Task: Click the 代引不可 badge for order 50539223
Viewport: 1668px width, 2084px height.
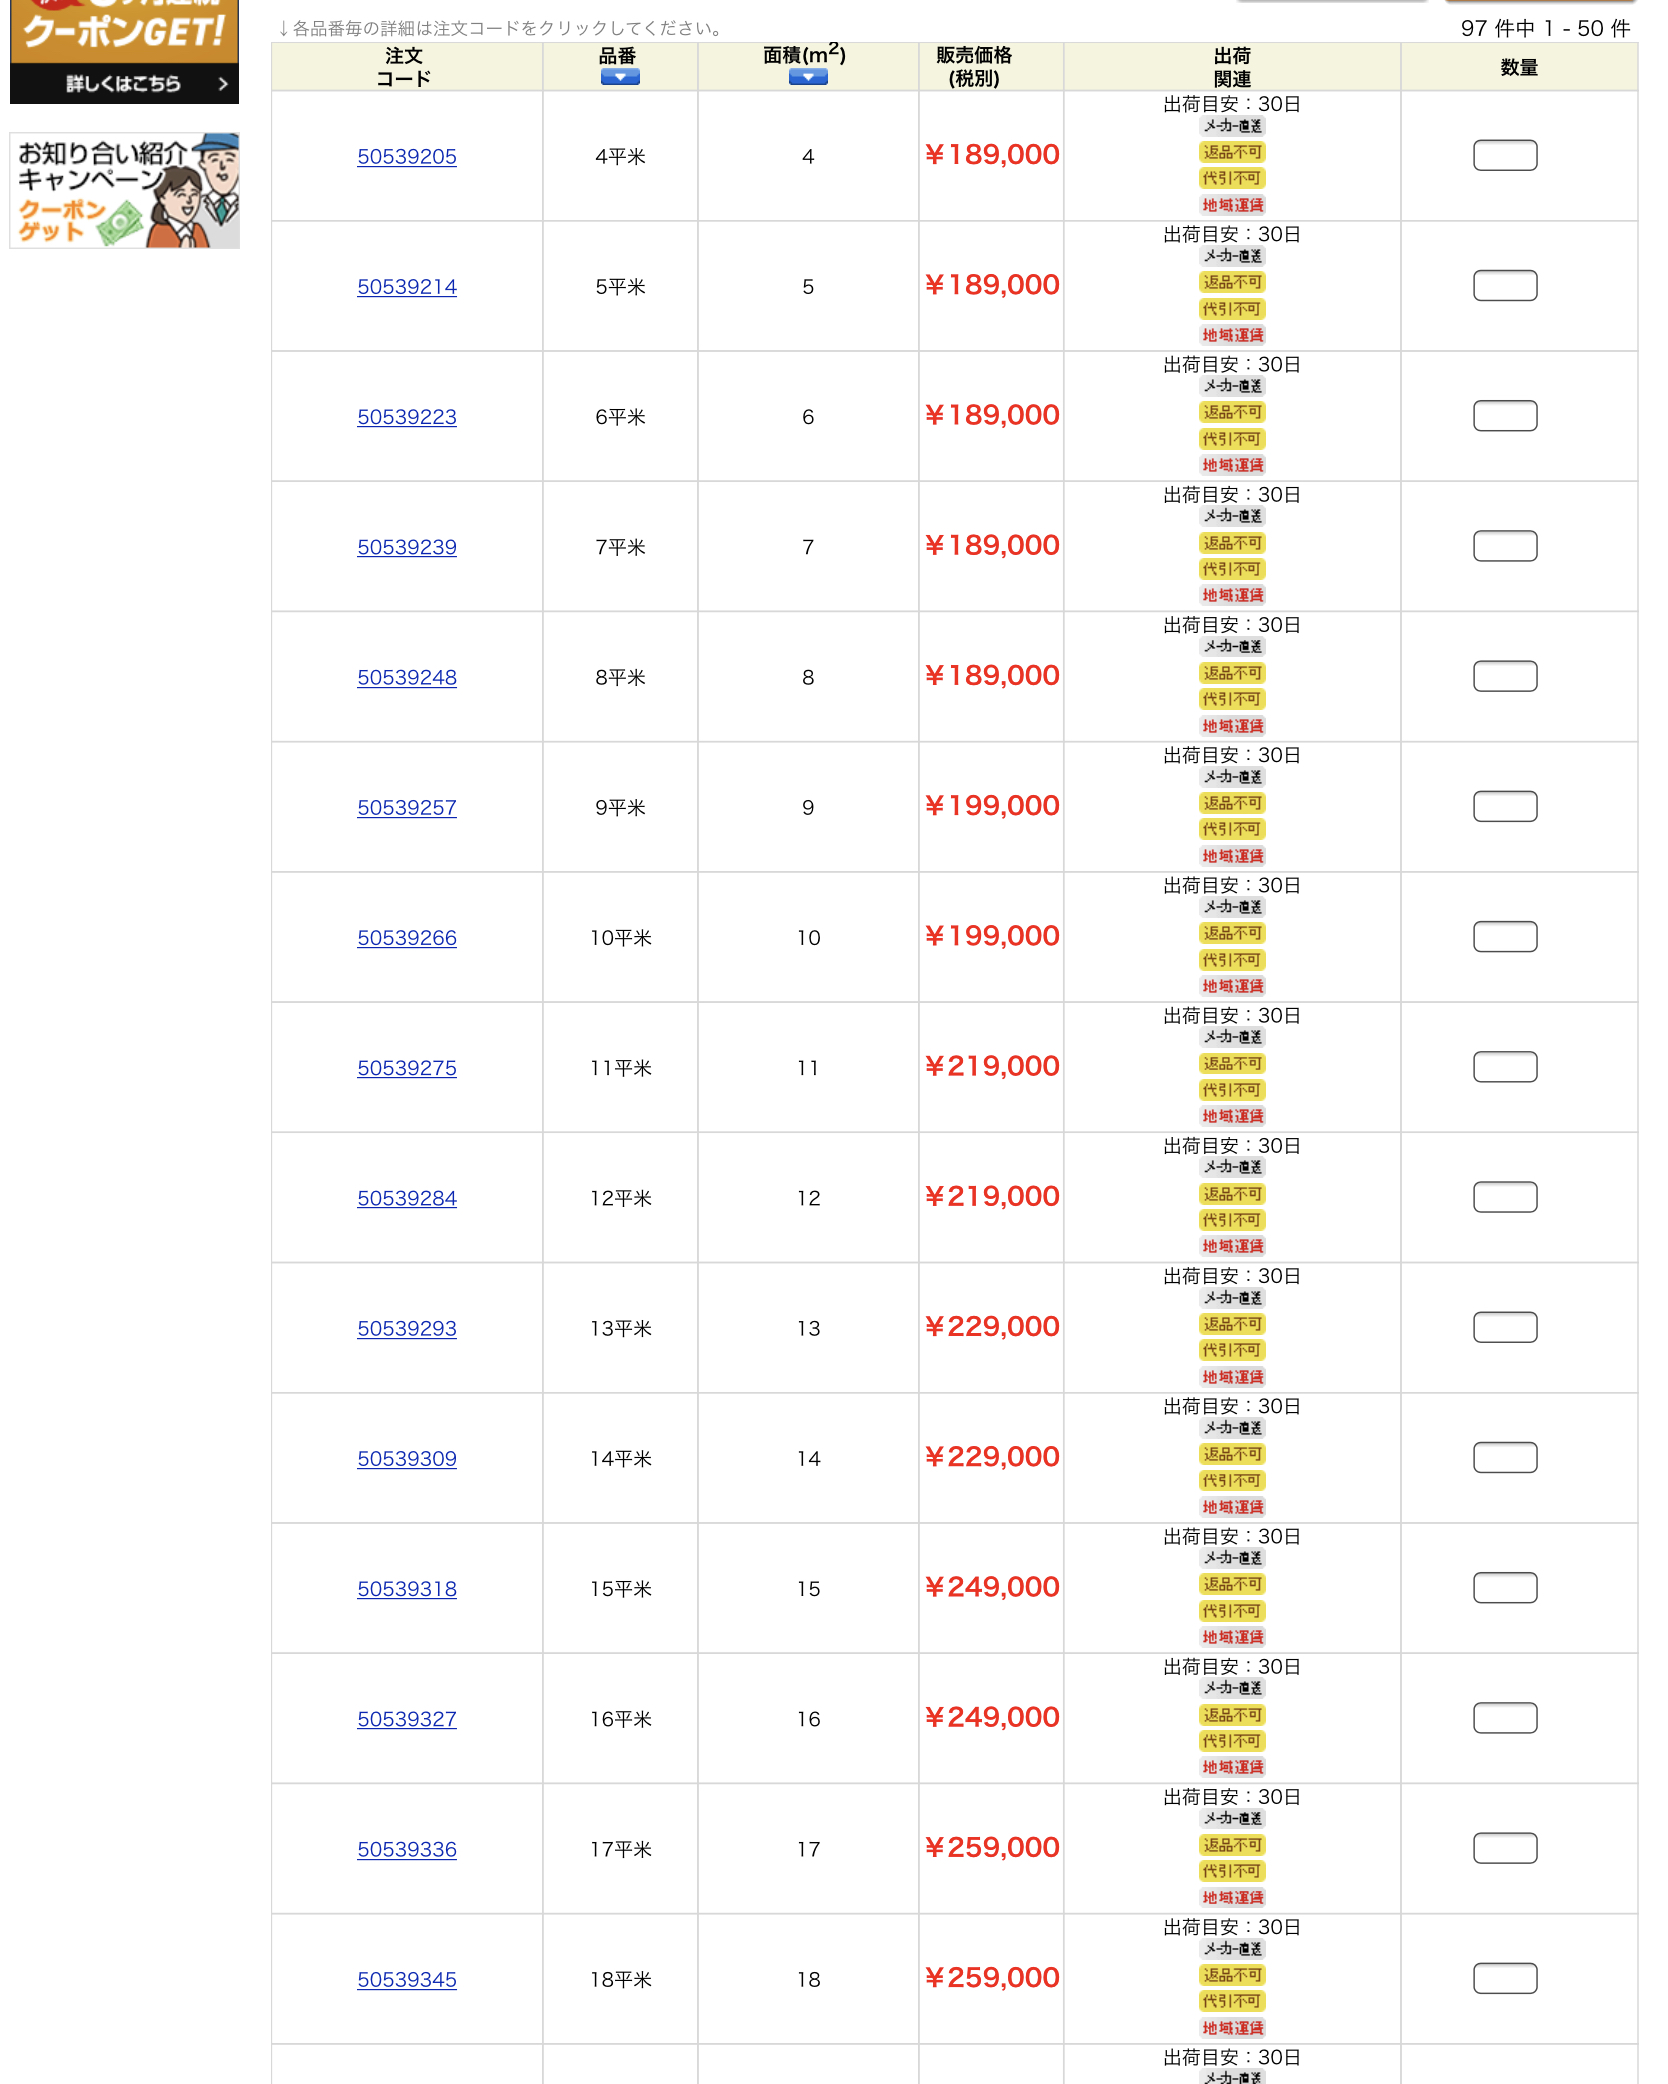Action: click(1232, 439)
